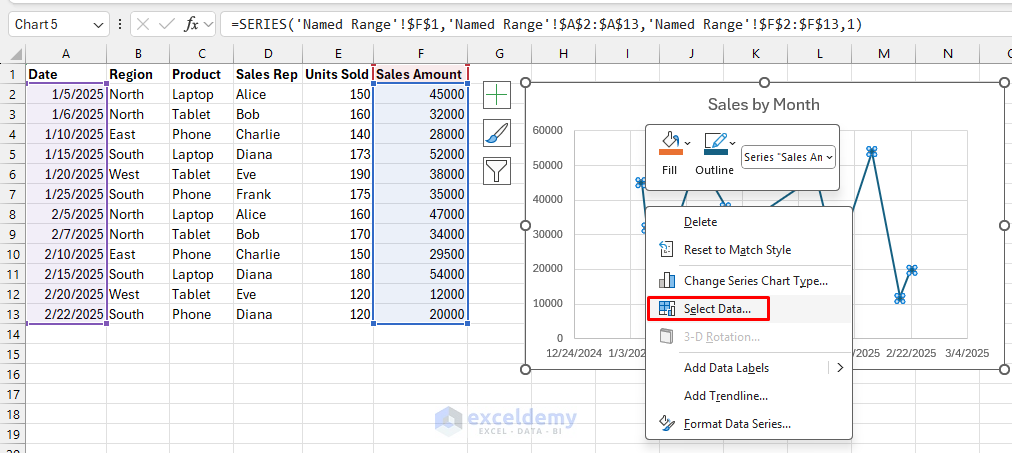
Task: Select column F header
Action: (421, 54)
